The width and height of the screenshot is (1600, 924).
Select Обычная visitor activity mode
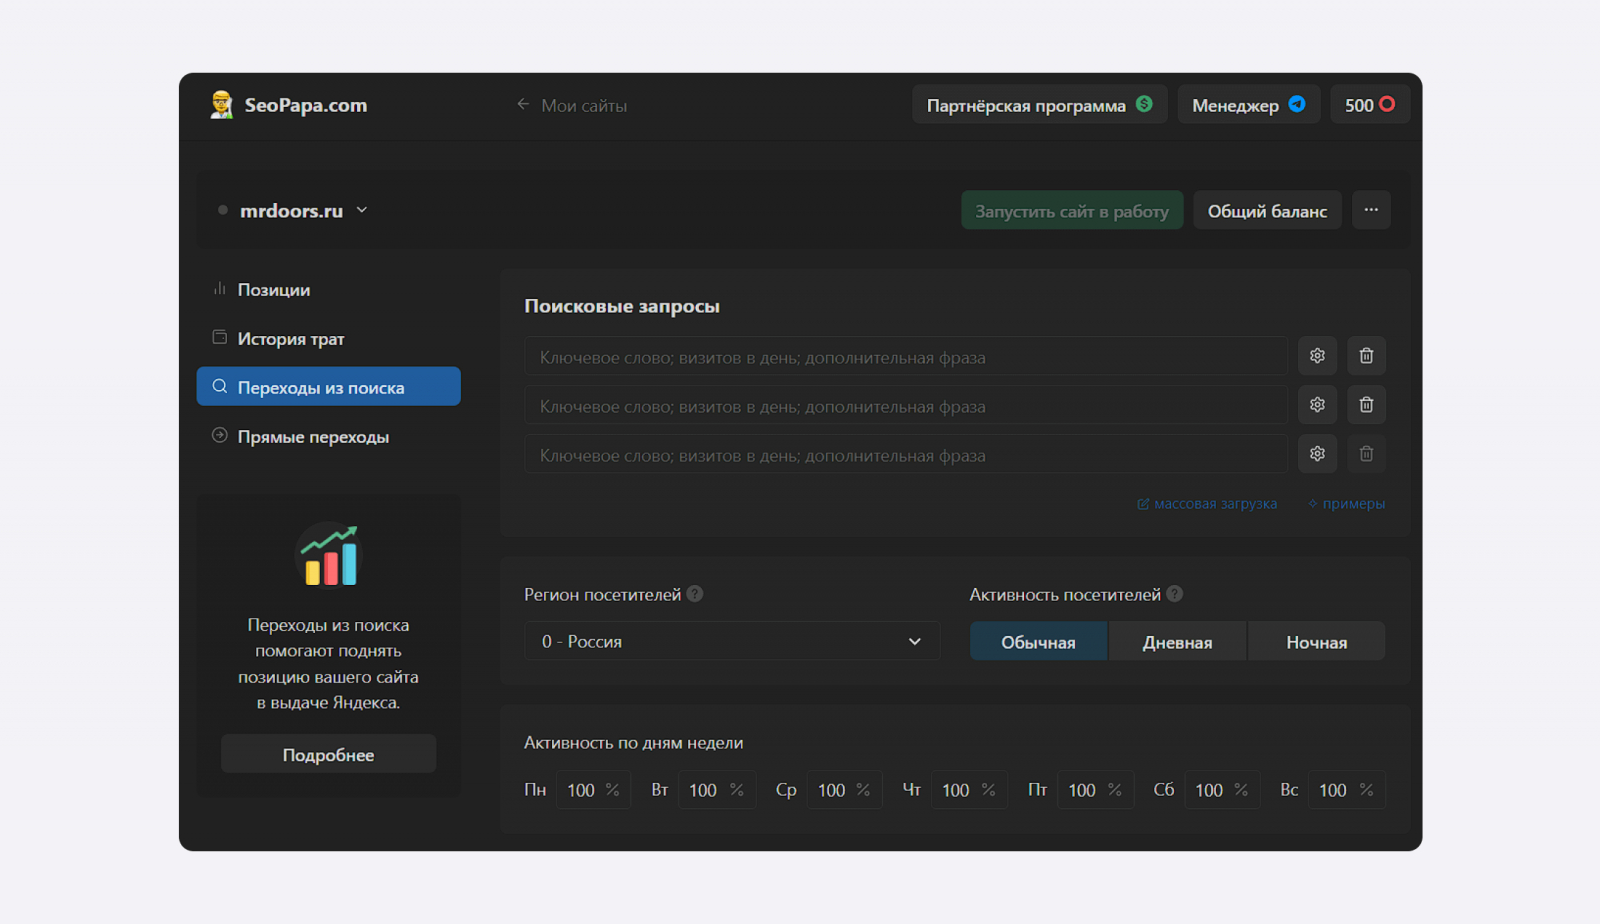(1038, 642)
